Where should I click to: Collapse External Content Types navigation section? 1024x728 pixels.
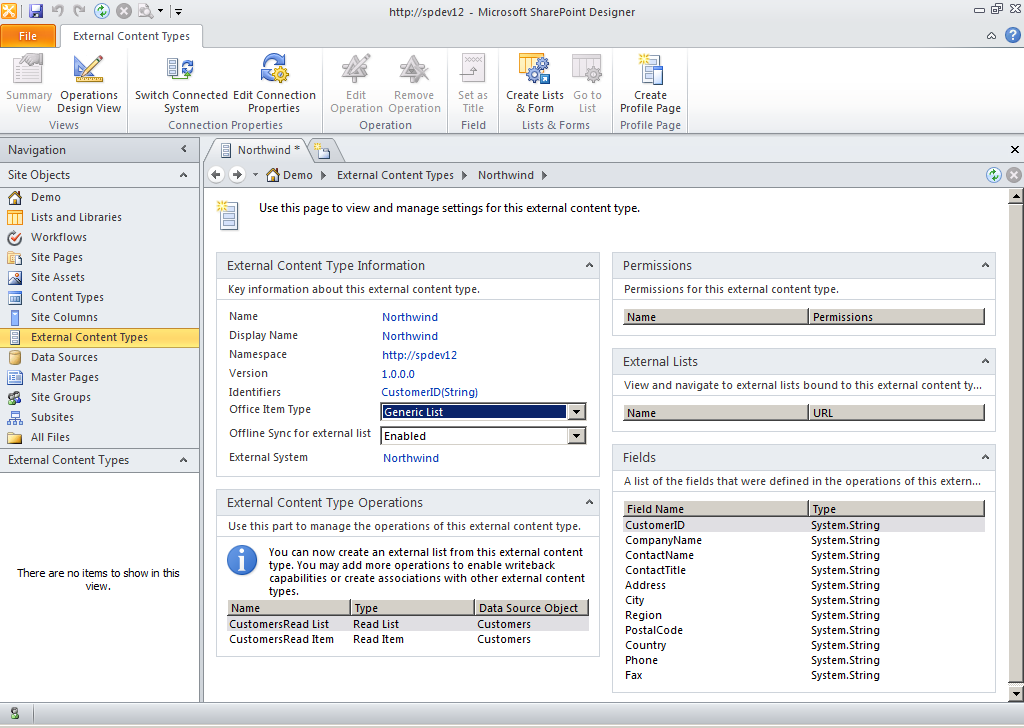point(184,460)
